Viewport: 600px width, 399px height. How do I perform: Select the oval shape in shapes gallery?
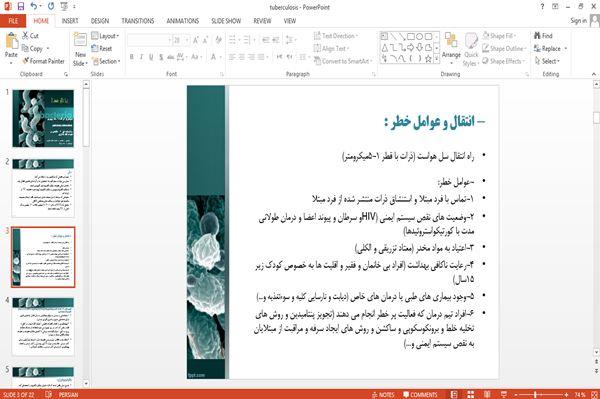[x=420, y=37]
